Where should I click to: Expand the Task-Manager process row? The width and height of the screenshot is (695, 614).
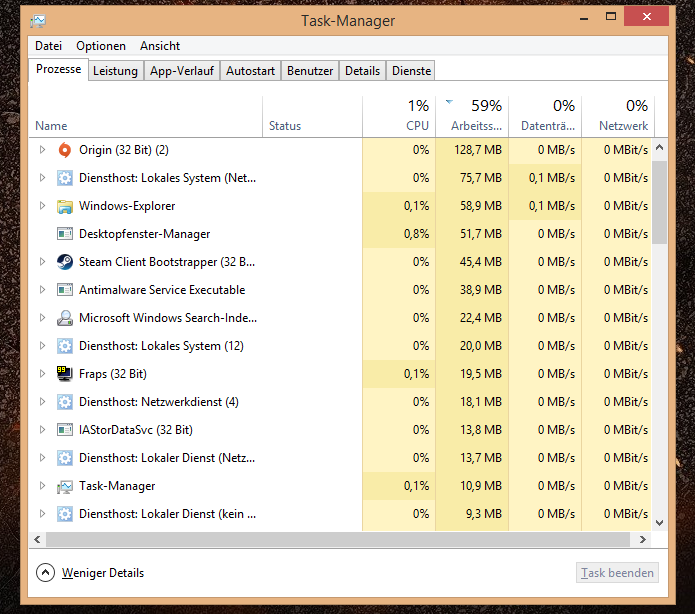[x=43, y=485]
